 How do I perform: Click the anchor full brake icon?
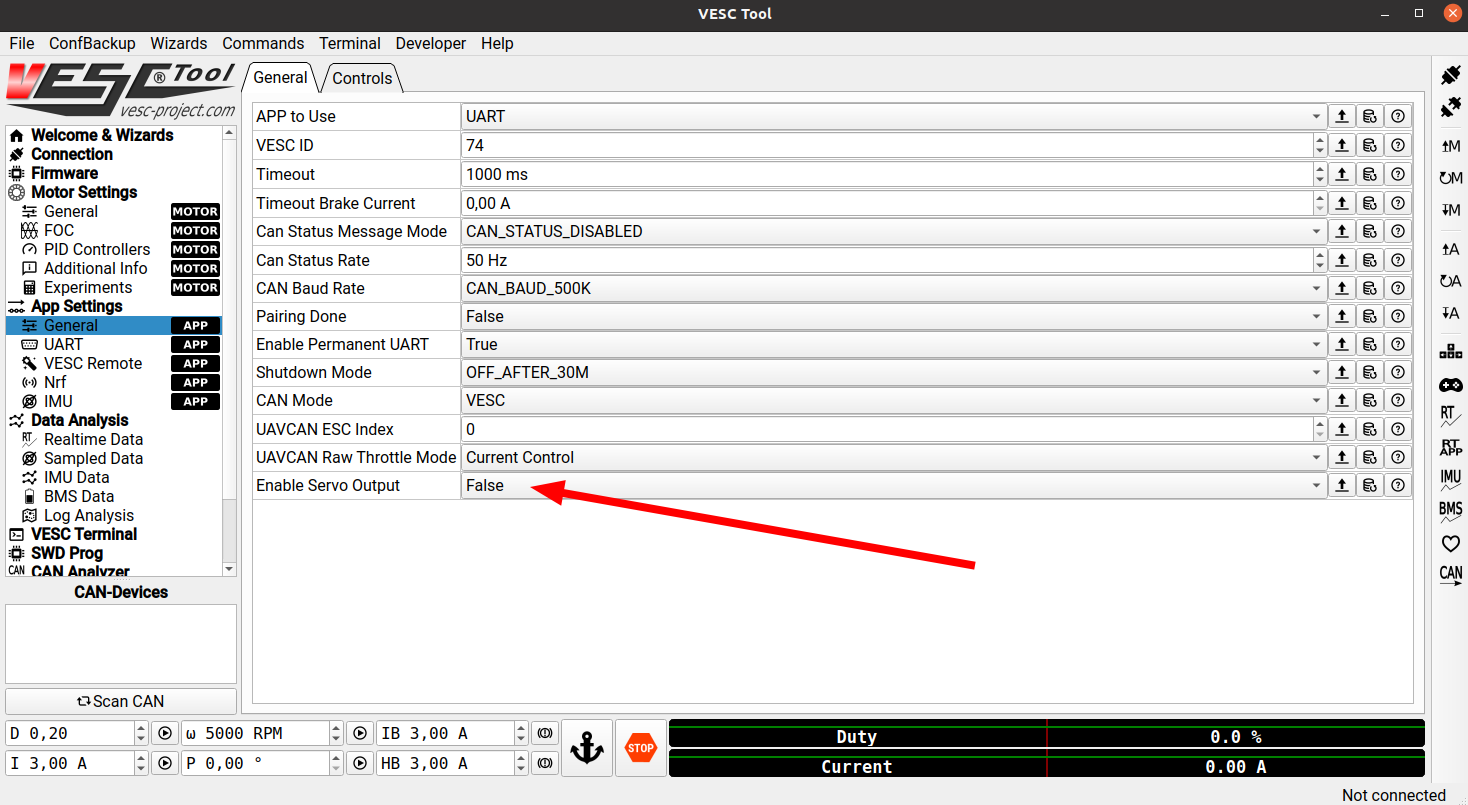587,748
